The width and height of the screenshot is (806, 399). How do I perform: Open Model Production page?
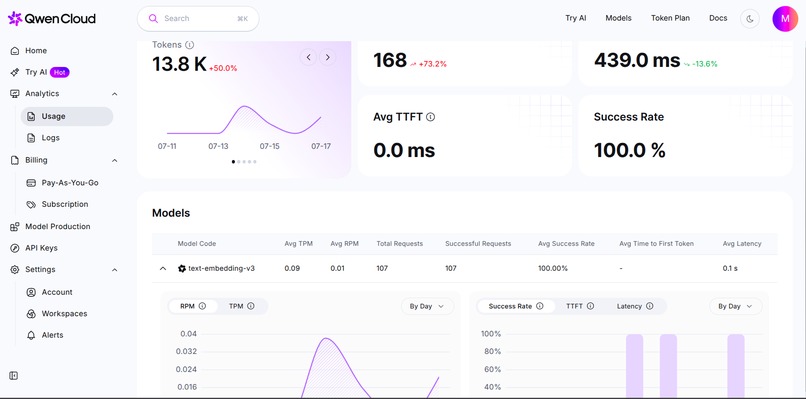click(x=58, y=226)
